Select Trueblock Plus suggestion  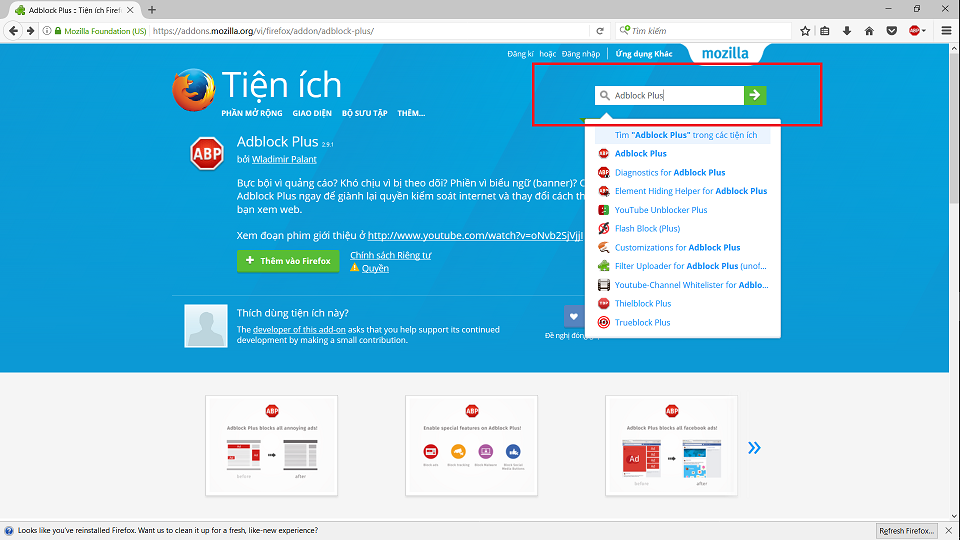pos(683,322)
